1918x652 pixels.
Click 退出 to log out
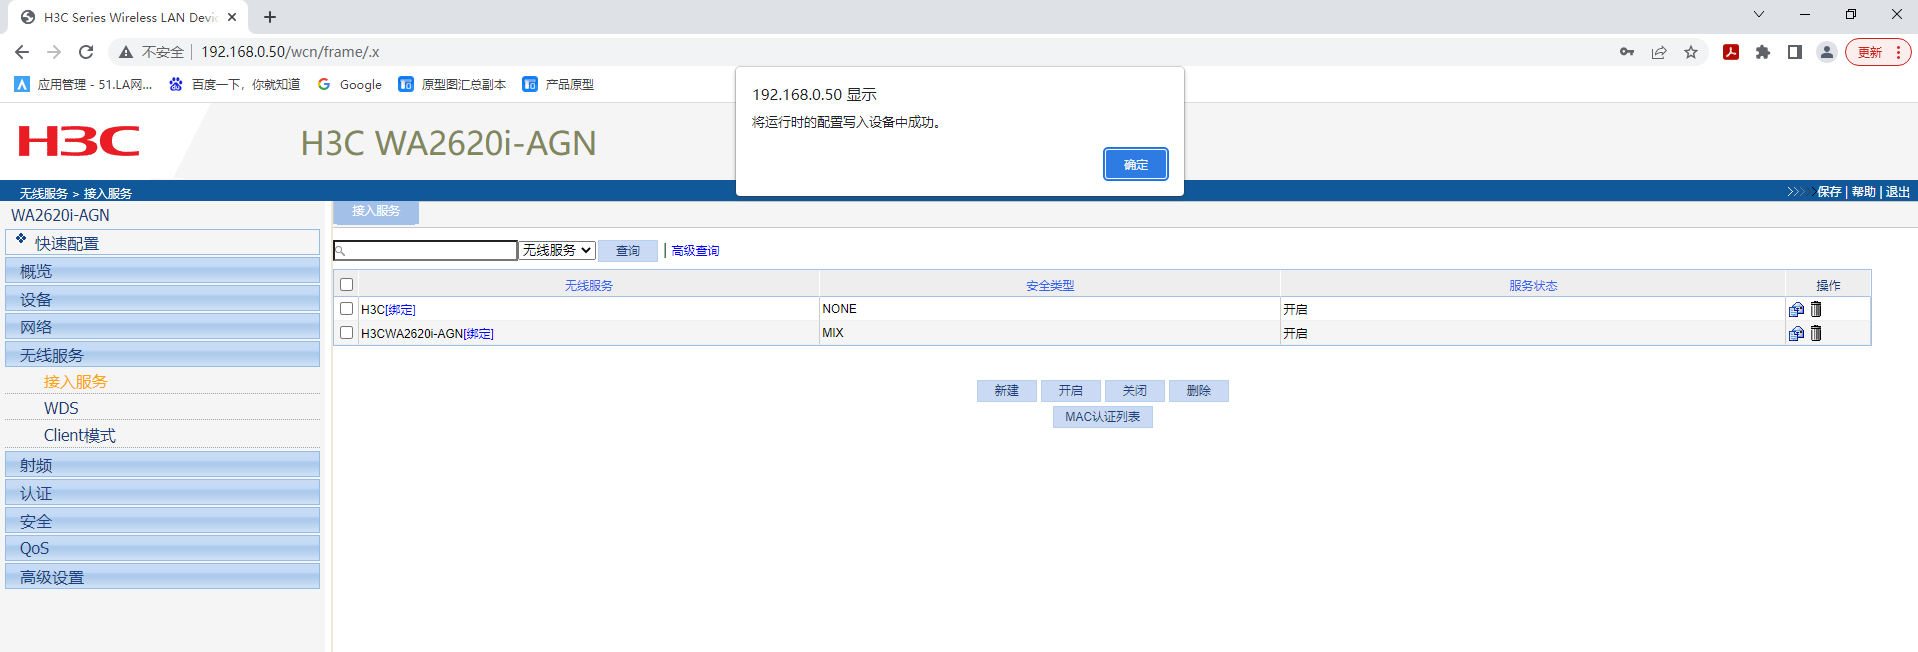point(1897,192)
